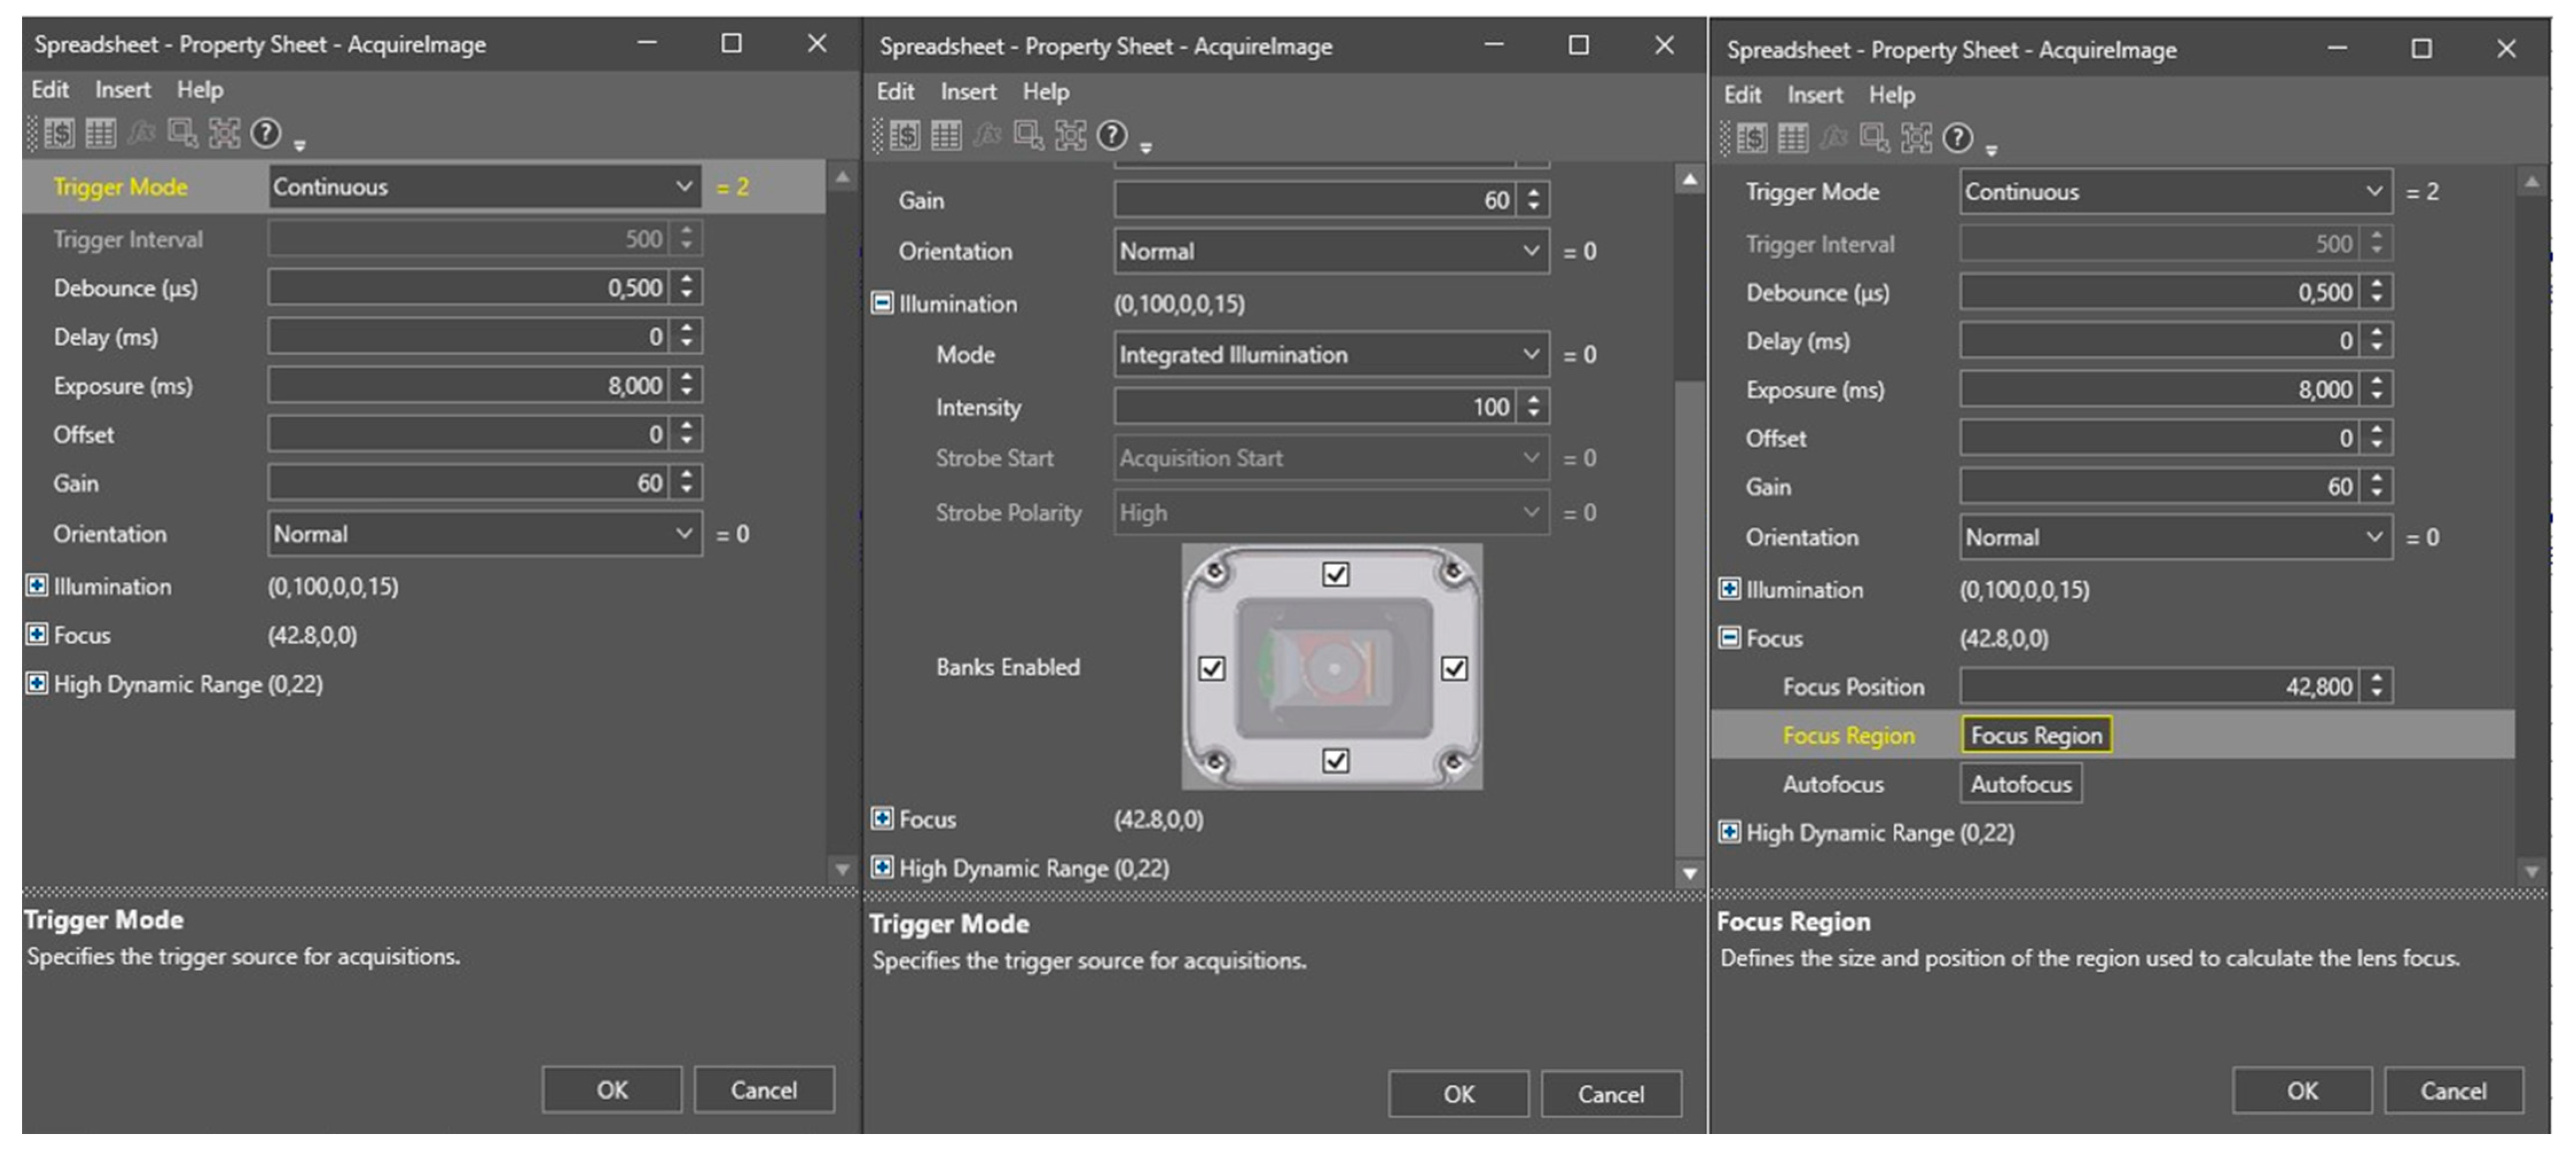
Task: Collapse the Illumination section in middle window
Action: [882, 303]
